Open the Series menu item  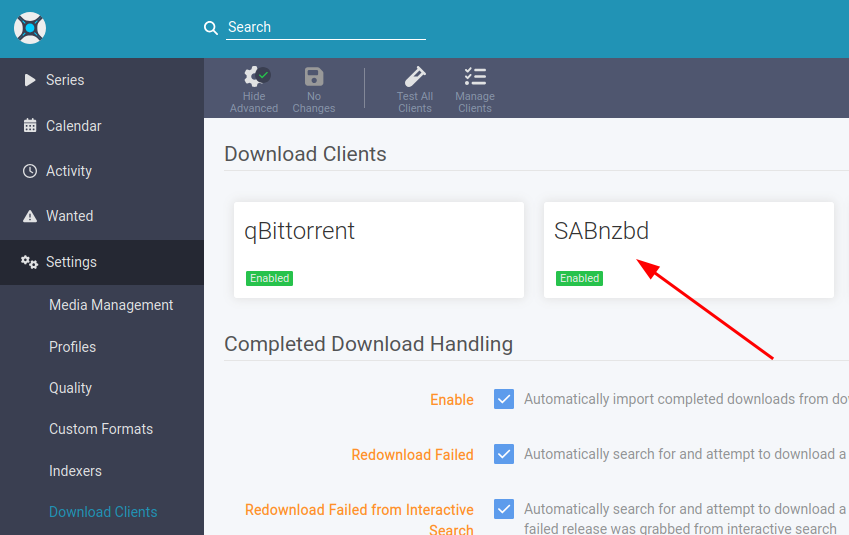[x=65, y=80]
